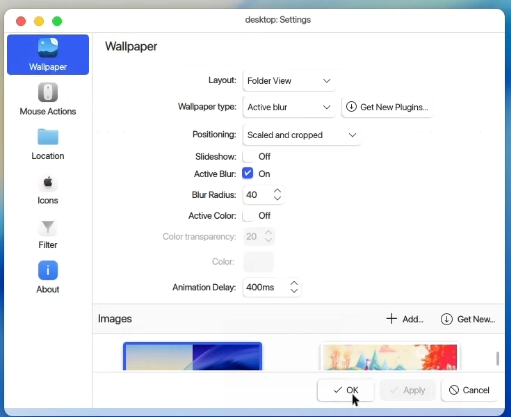
Task: Close the window with the red button
Action: 21,21
